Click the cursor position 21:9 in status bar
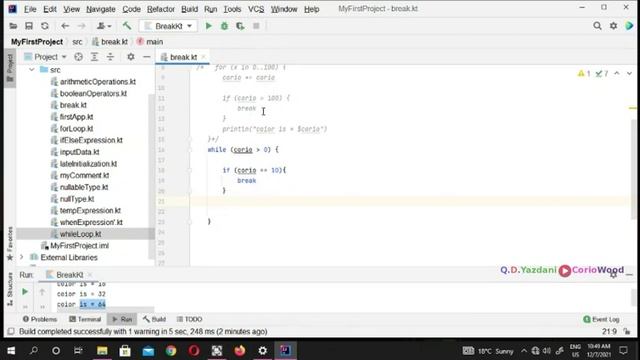This screenshot has height=360, width=640. (x=609, y=331)
